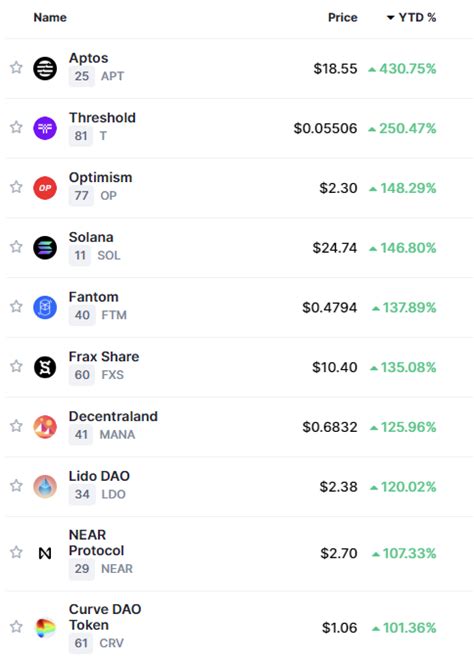Sort the table by Price header
The height and width of the screenshot is (662, 474).
point(342,17)
